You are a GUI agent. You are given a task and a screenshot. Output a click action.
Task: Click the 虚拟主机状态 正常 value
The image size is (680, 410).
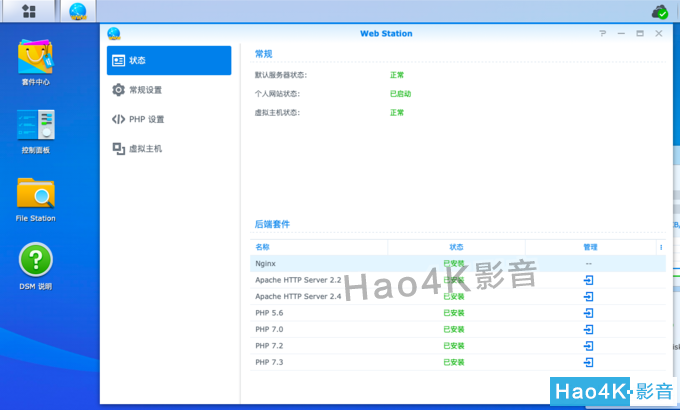point(397,113)
